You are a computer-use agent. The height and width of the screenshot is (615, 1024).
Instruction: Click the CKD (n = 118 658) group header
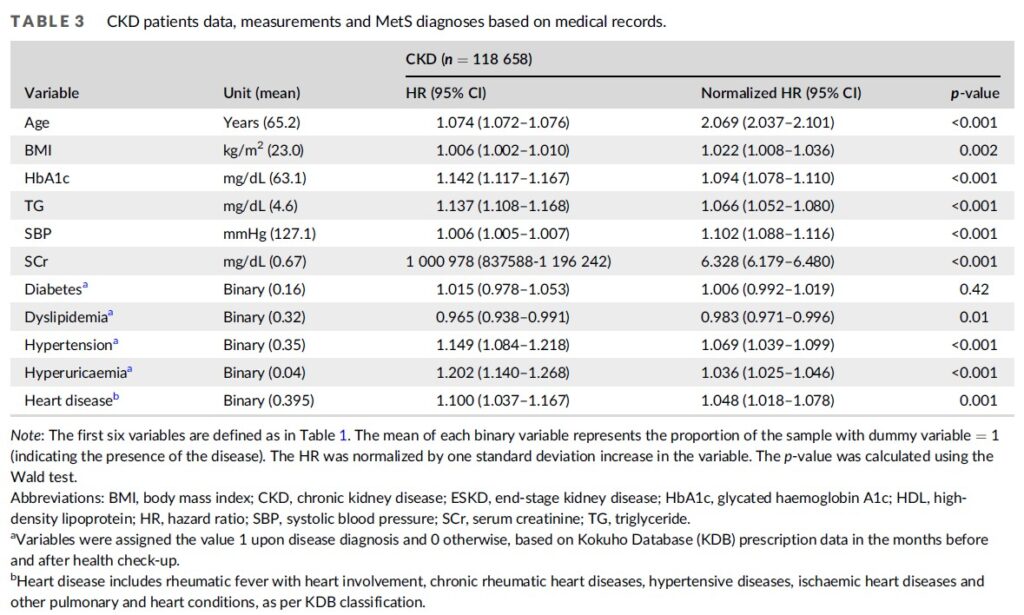click(x=468, y=60)
